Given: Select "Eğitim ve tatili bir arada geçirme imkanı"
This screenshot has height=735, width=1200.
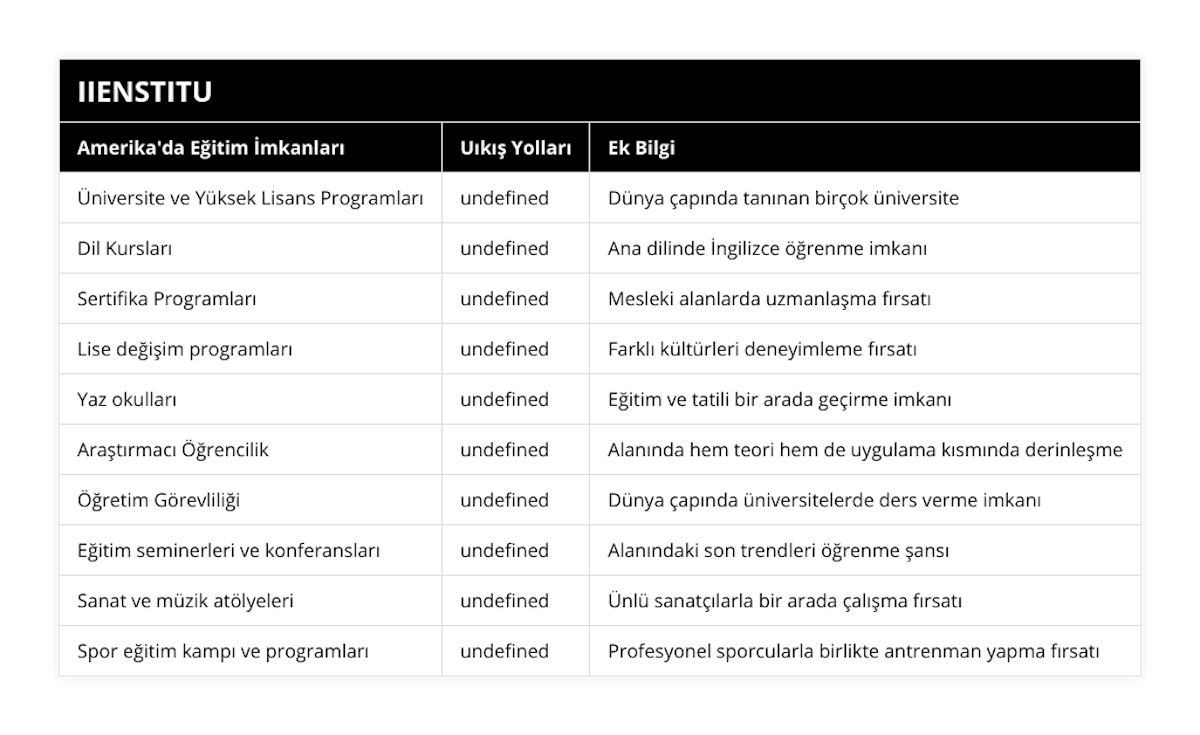Looking at the screenshot, I should point(779,399).
